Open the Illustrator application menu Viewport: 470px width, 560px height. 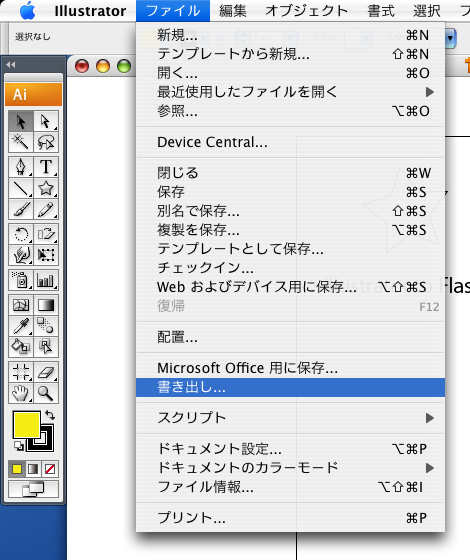coord(90,11)
